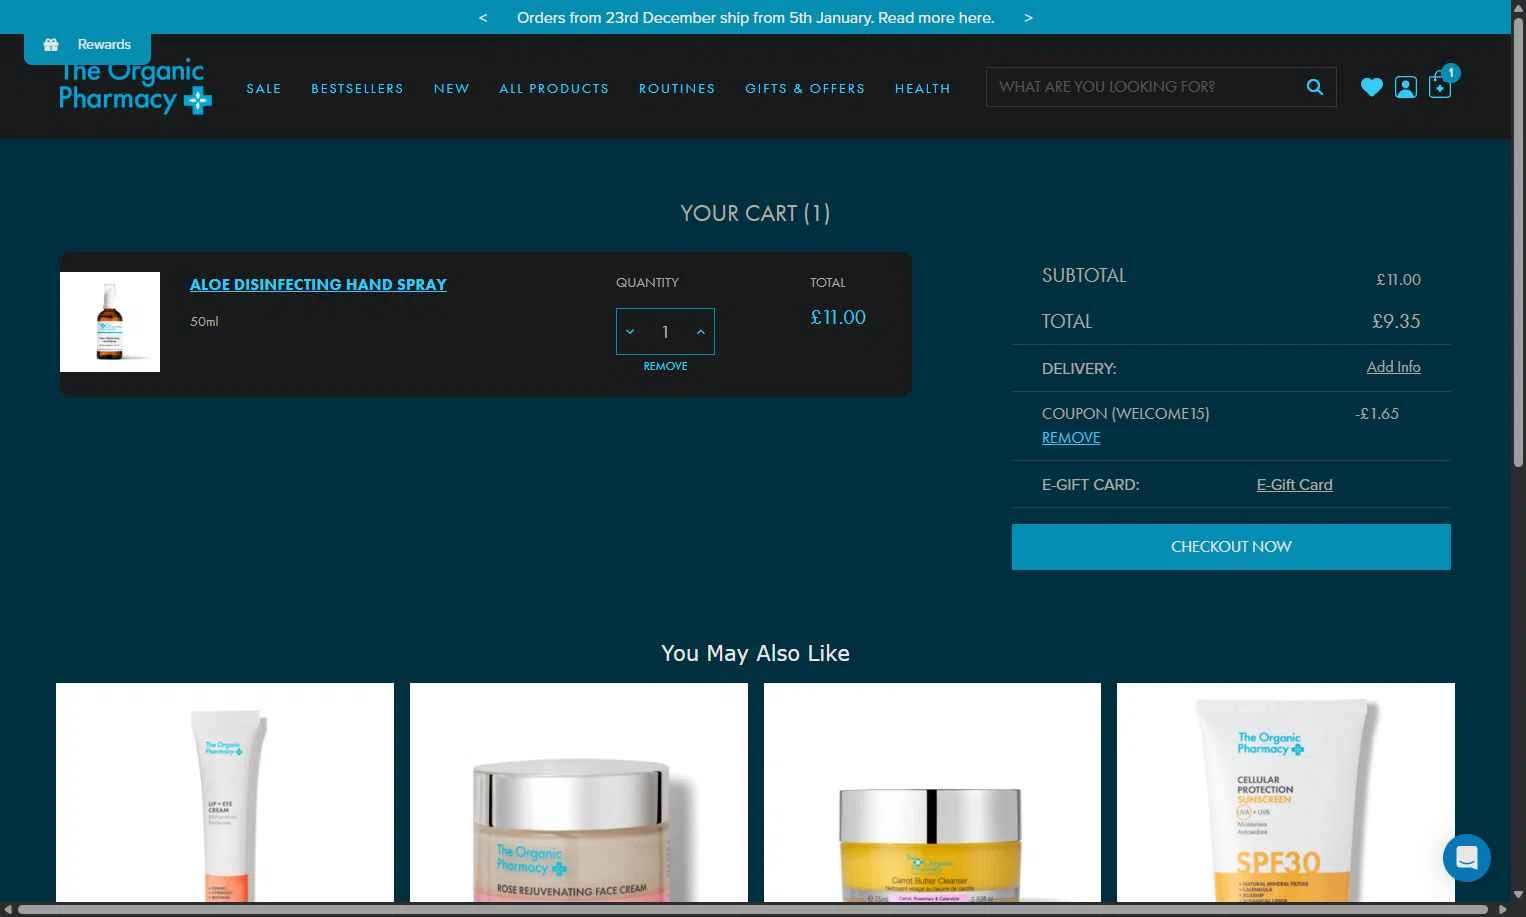Click the quantity value field
1526x917 pixels.
[665, 332]
